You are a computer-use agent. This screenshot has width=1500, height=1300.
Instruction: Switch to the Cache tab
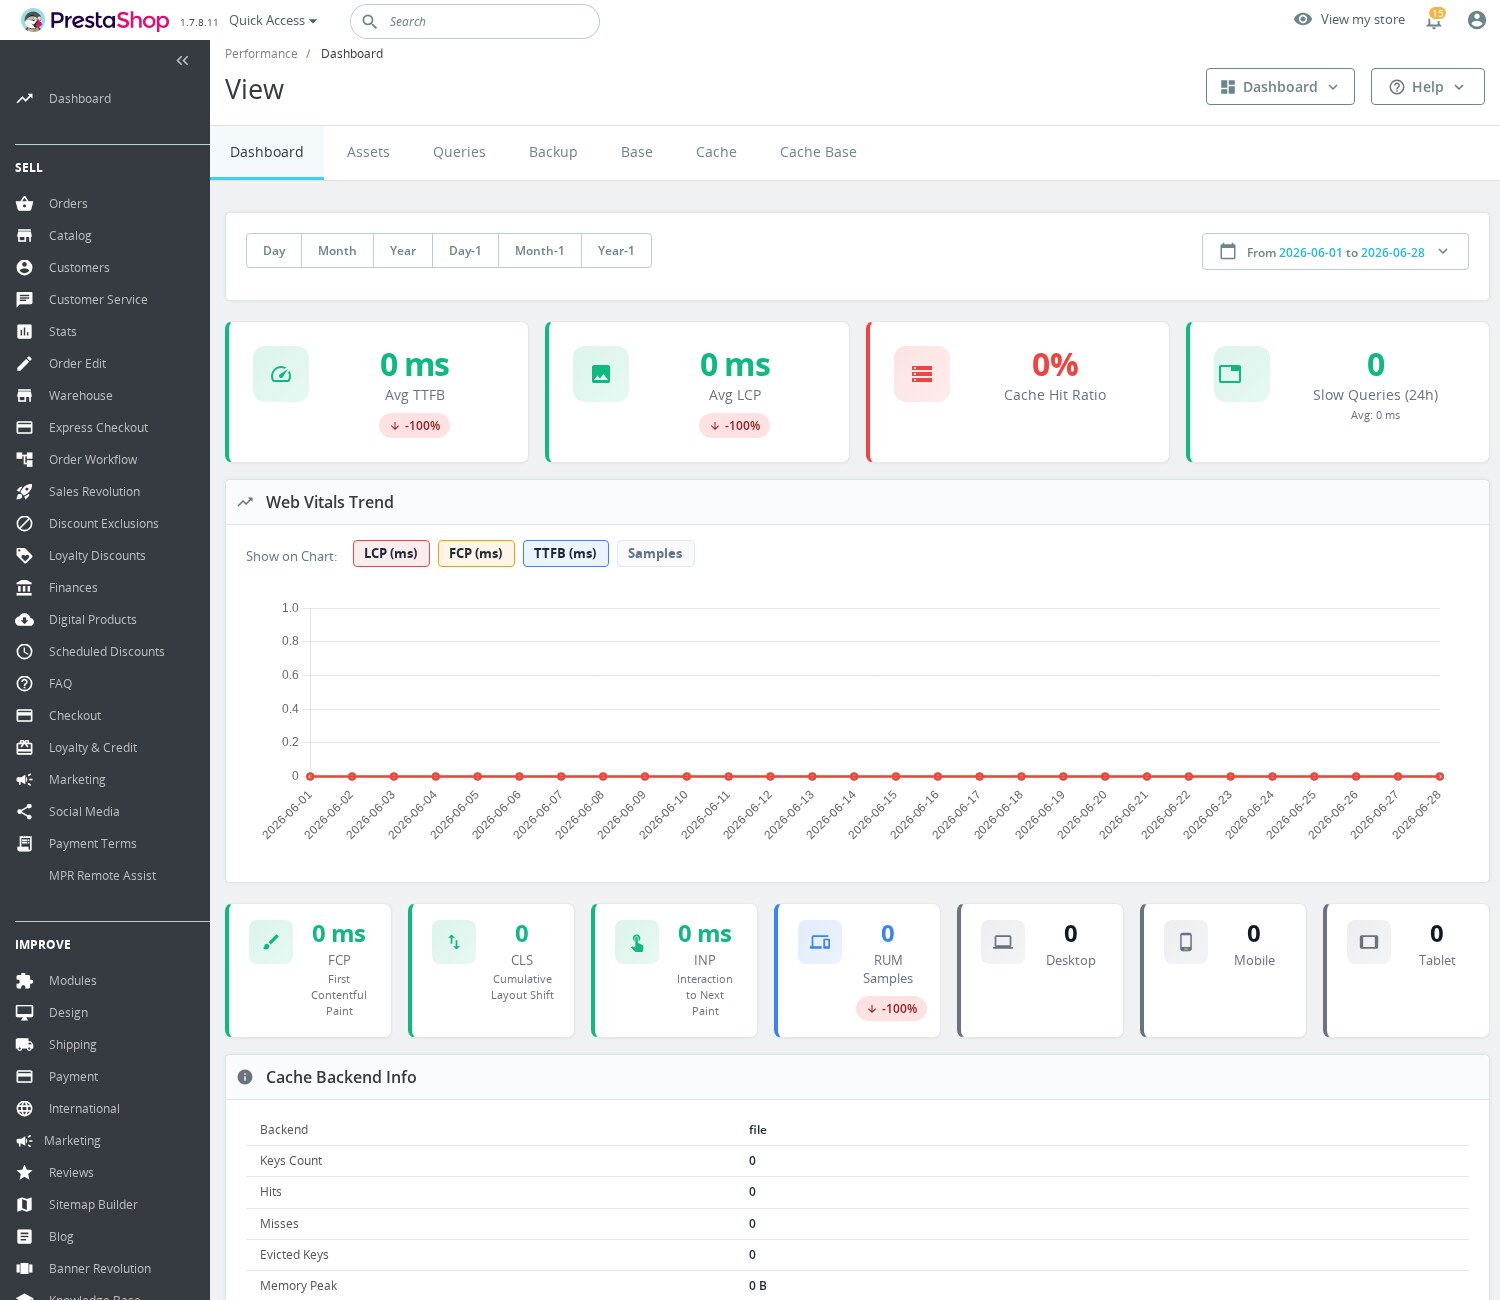pyautogui.click(x=716, y=152)
